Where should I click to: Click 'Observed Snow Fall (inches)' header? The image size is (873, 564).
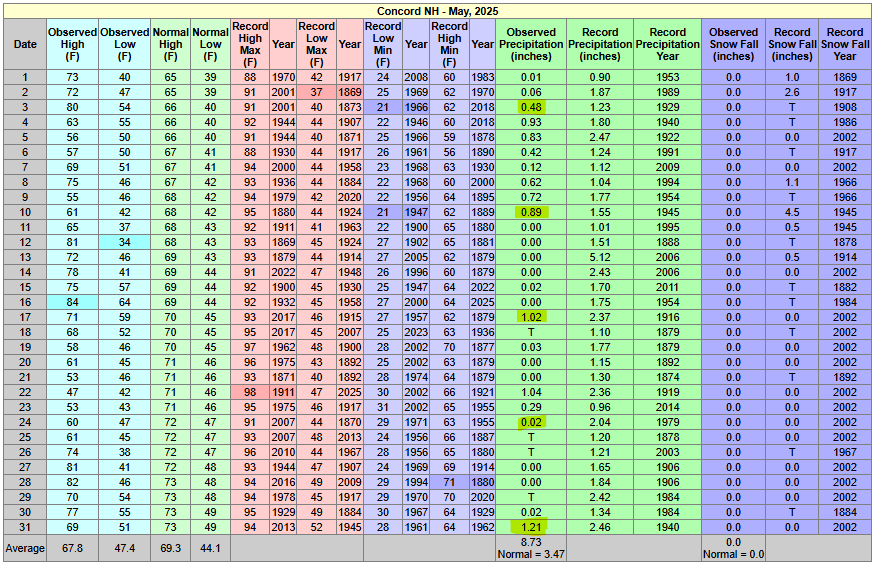coord(734,44)
